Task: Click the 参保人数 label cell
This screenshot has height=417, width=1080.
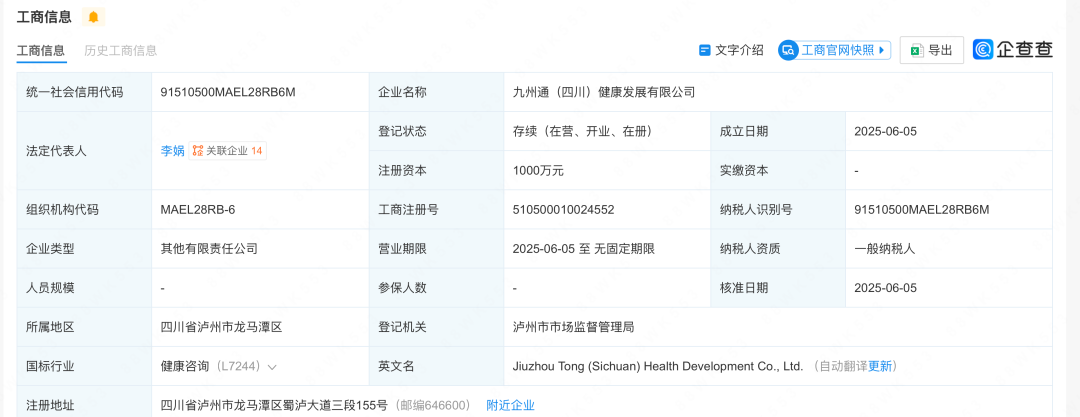Action: pos(437,288)
